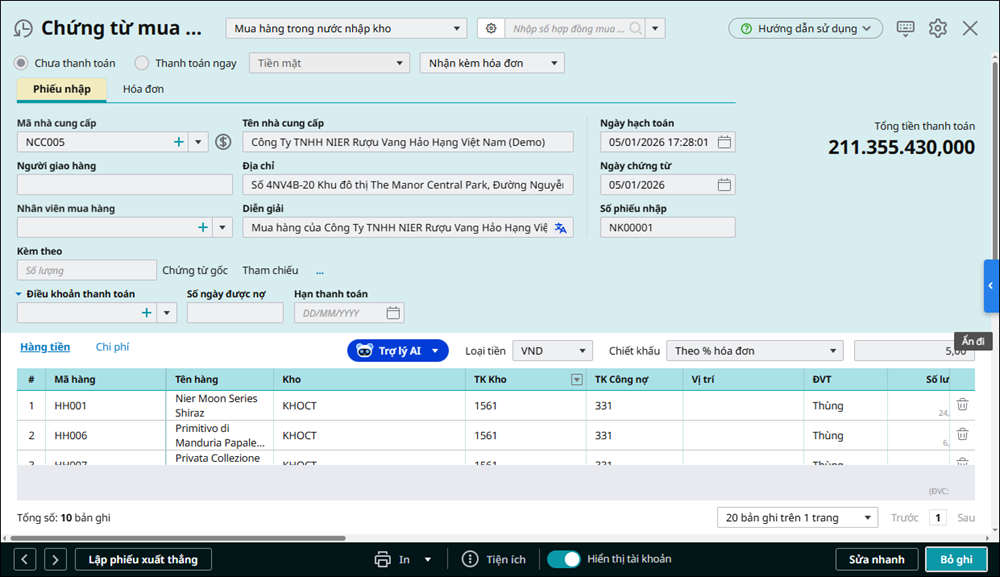1000x577 pixels.
Task: Switch to the Hóa đơn tab
Action: point(143,89)
